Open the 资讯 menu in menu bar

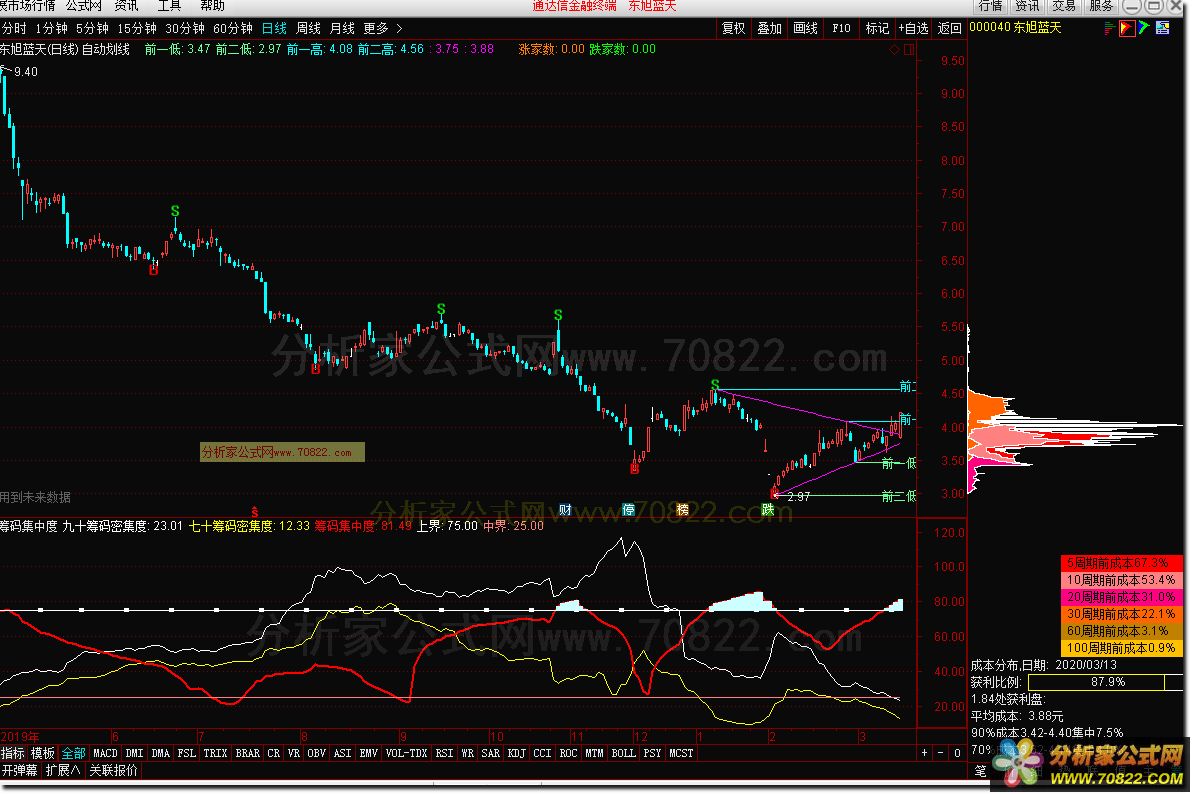[126, 6]
